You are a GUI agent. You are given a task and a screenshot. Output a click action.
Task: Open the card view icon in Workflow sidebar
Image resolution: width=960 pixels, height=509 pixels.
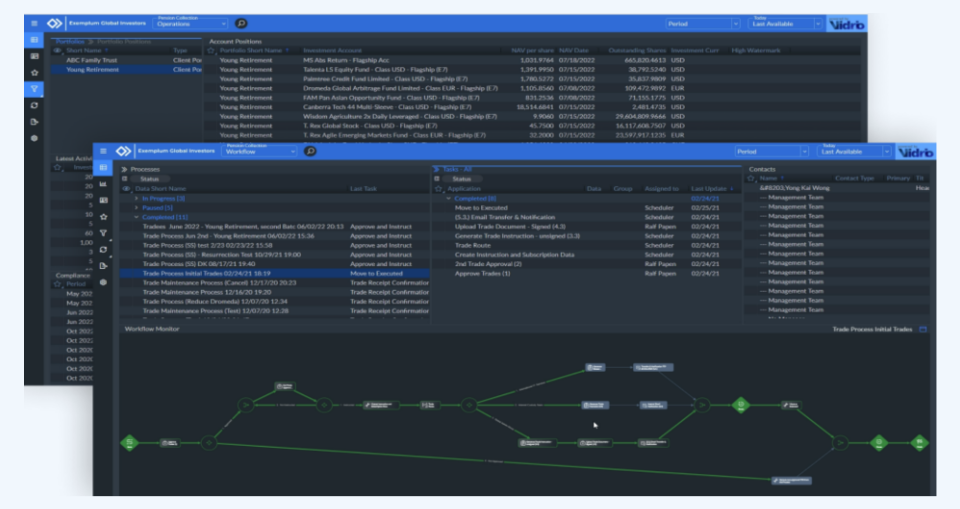[x=103, y=200]
